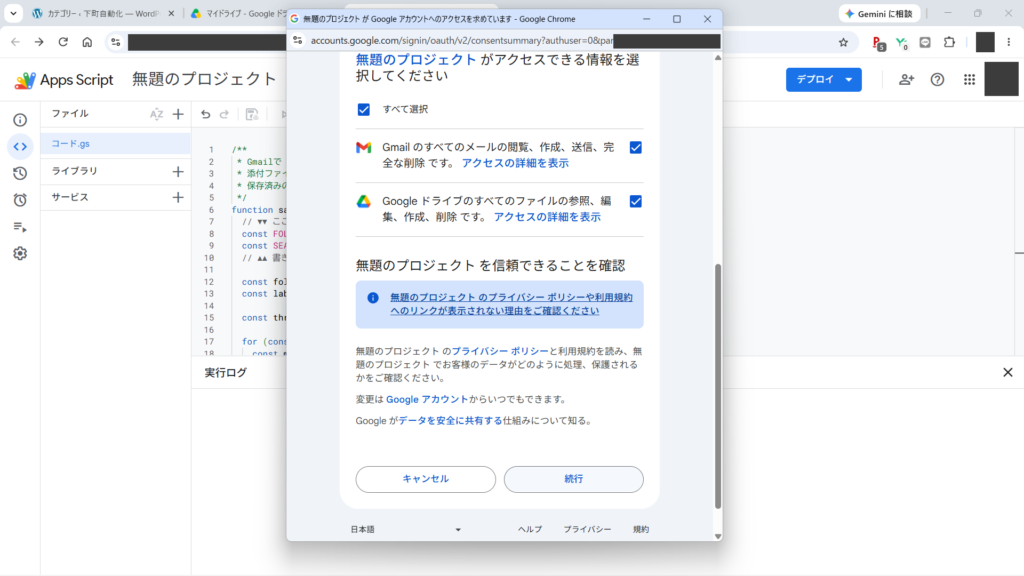Open the Chrome tab search dropdown

coord(13,13)
